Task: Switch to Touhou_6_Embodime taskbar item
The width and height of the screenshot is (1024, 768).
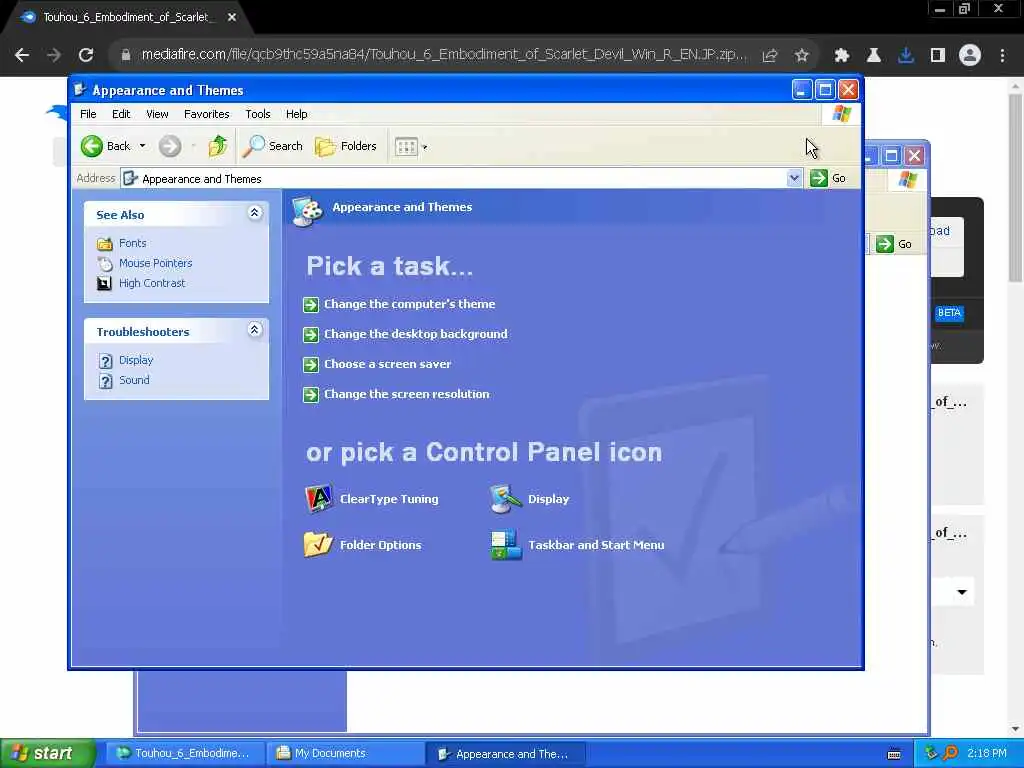Action: pos(186,754)
